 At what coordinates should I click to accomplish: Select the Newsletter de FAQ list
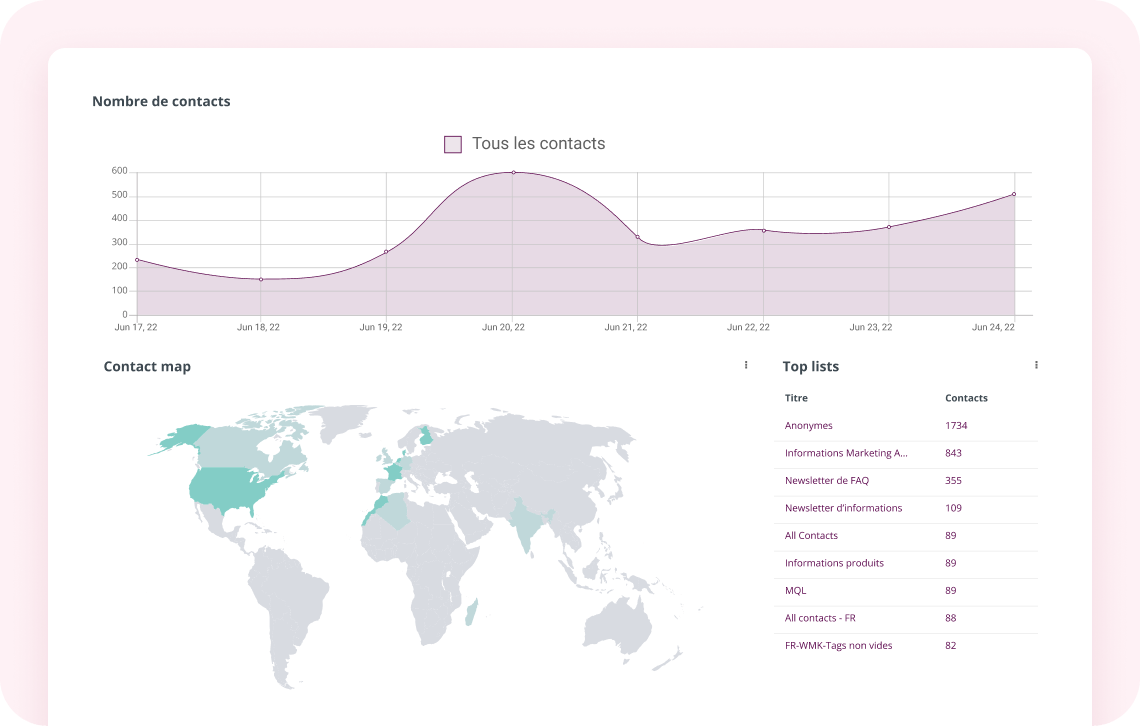tap(826, 481)
